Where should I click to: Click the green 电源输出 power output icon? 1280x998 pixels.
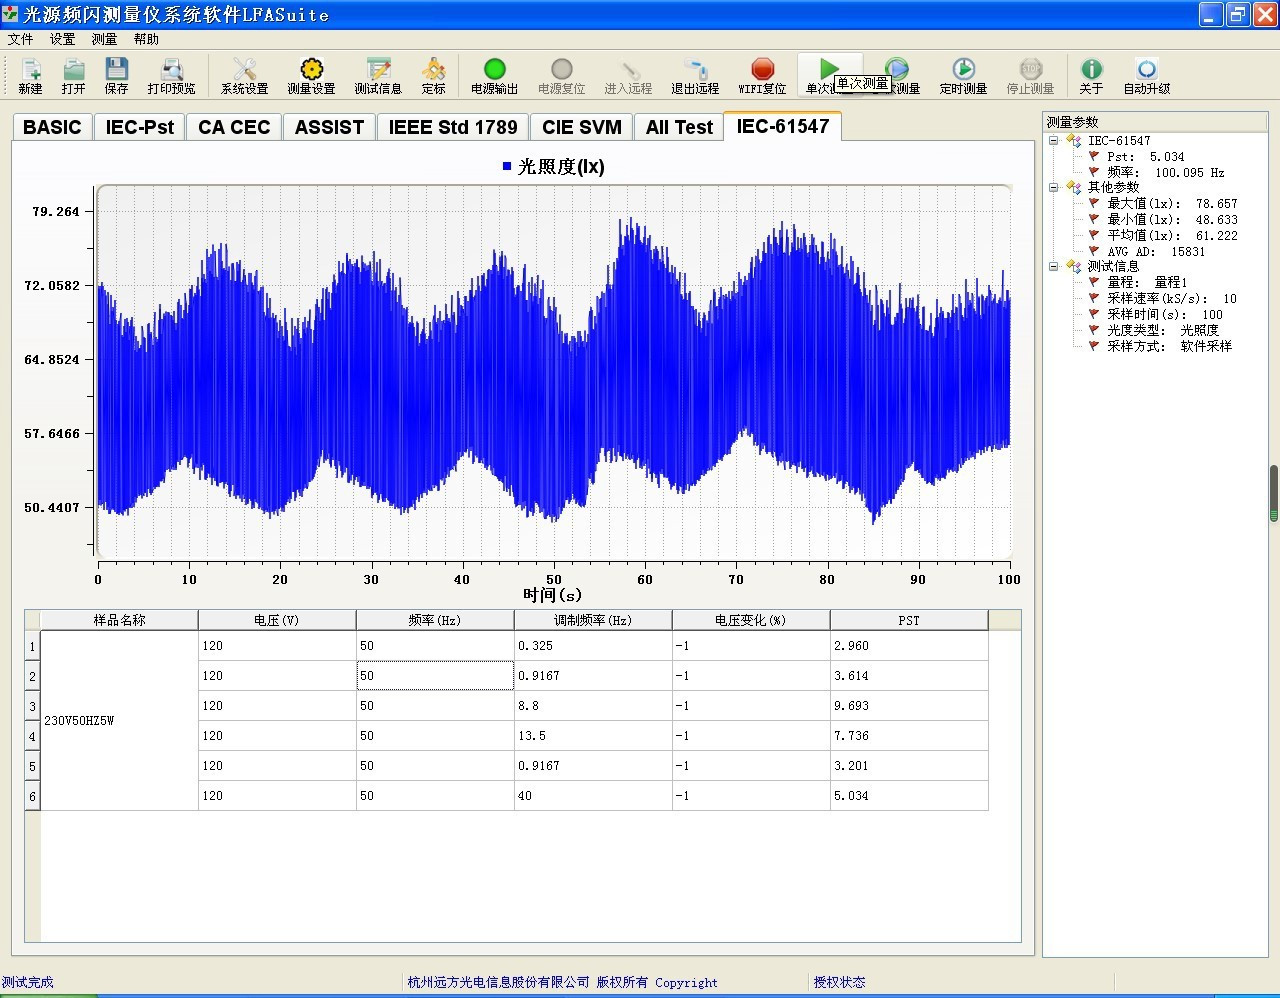coord(495,69)
